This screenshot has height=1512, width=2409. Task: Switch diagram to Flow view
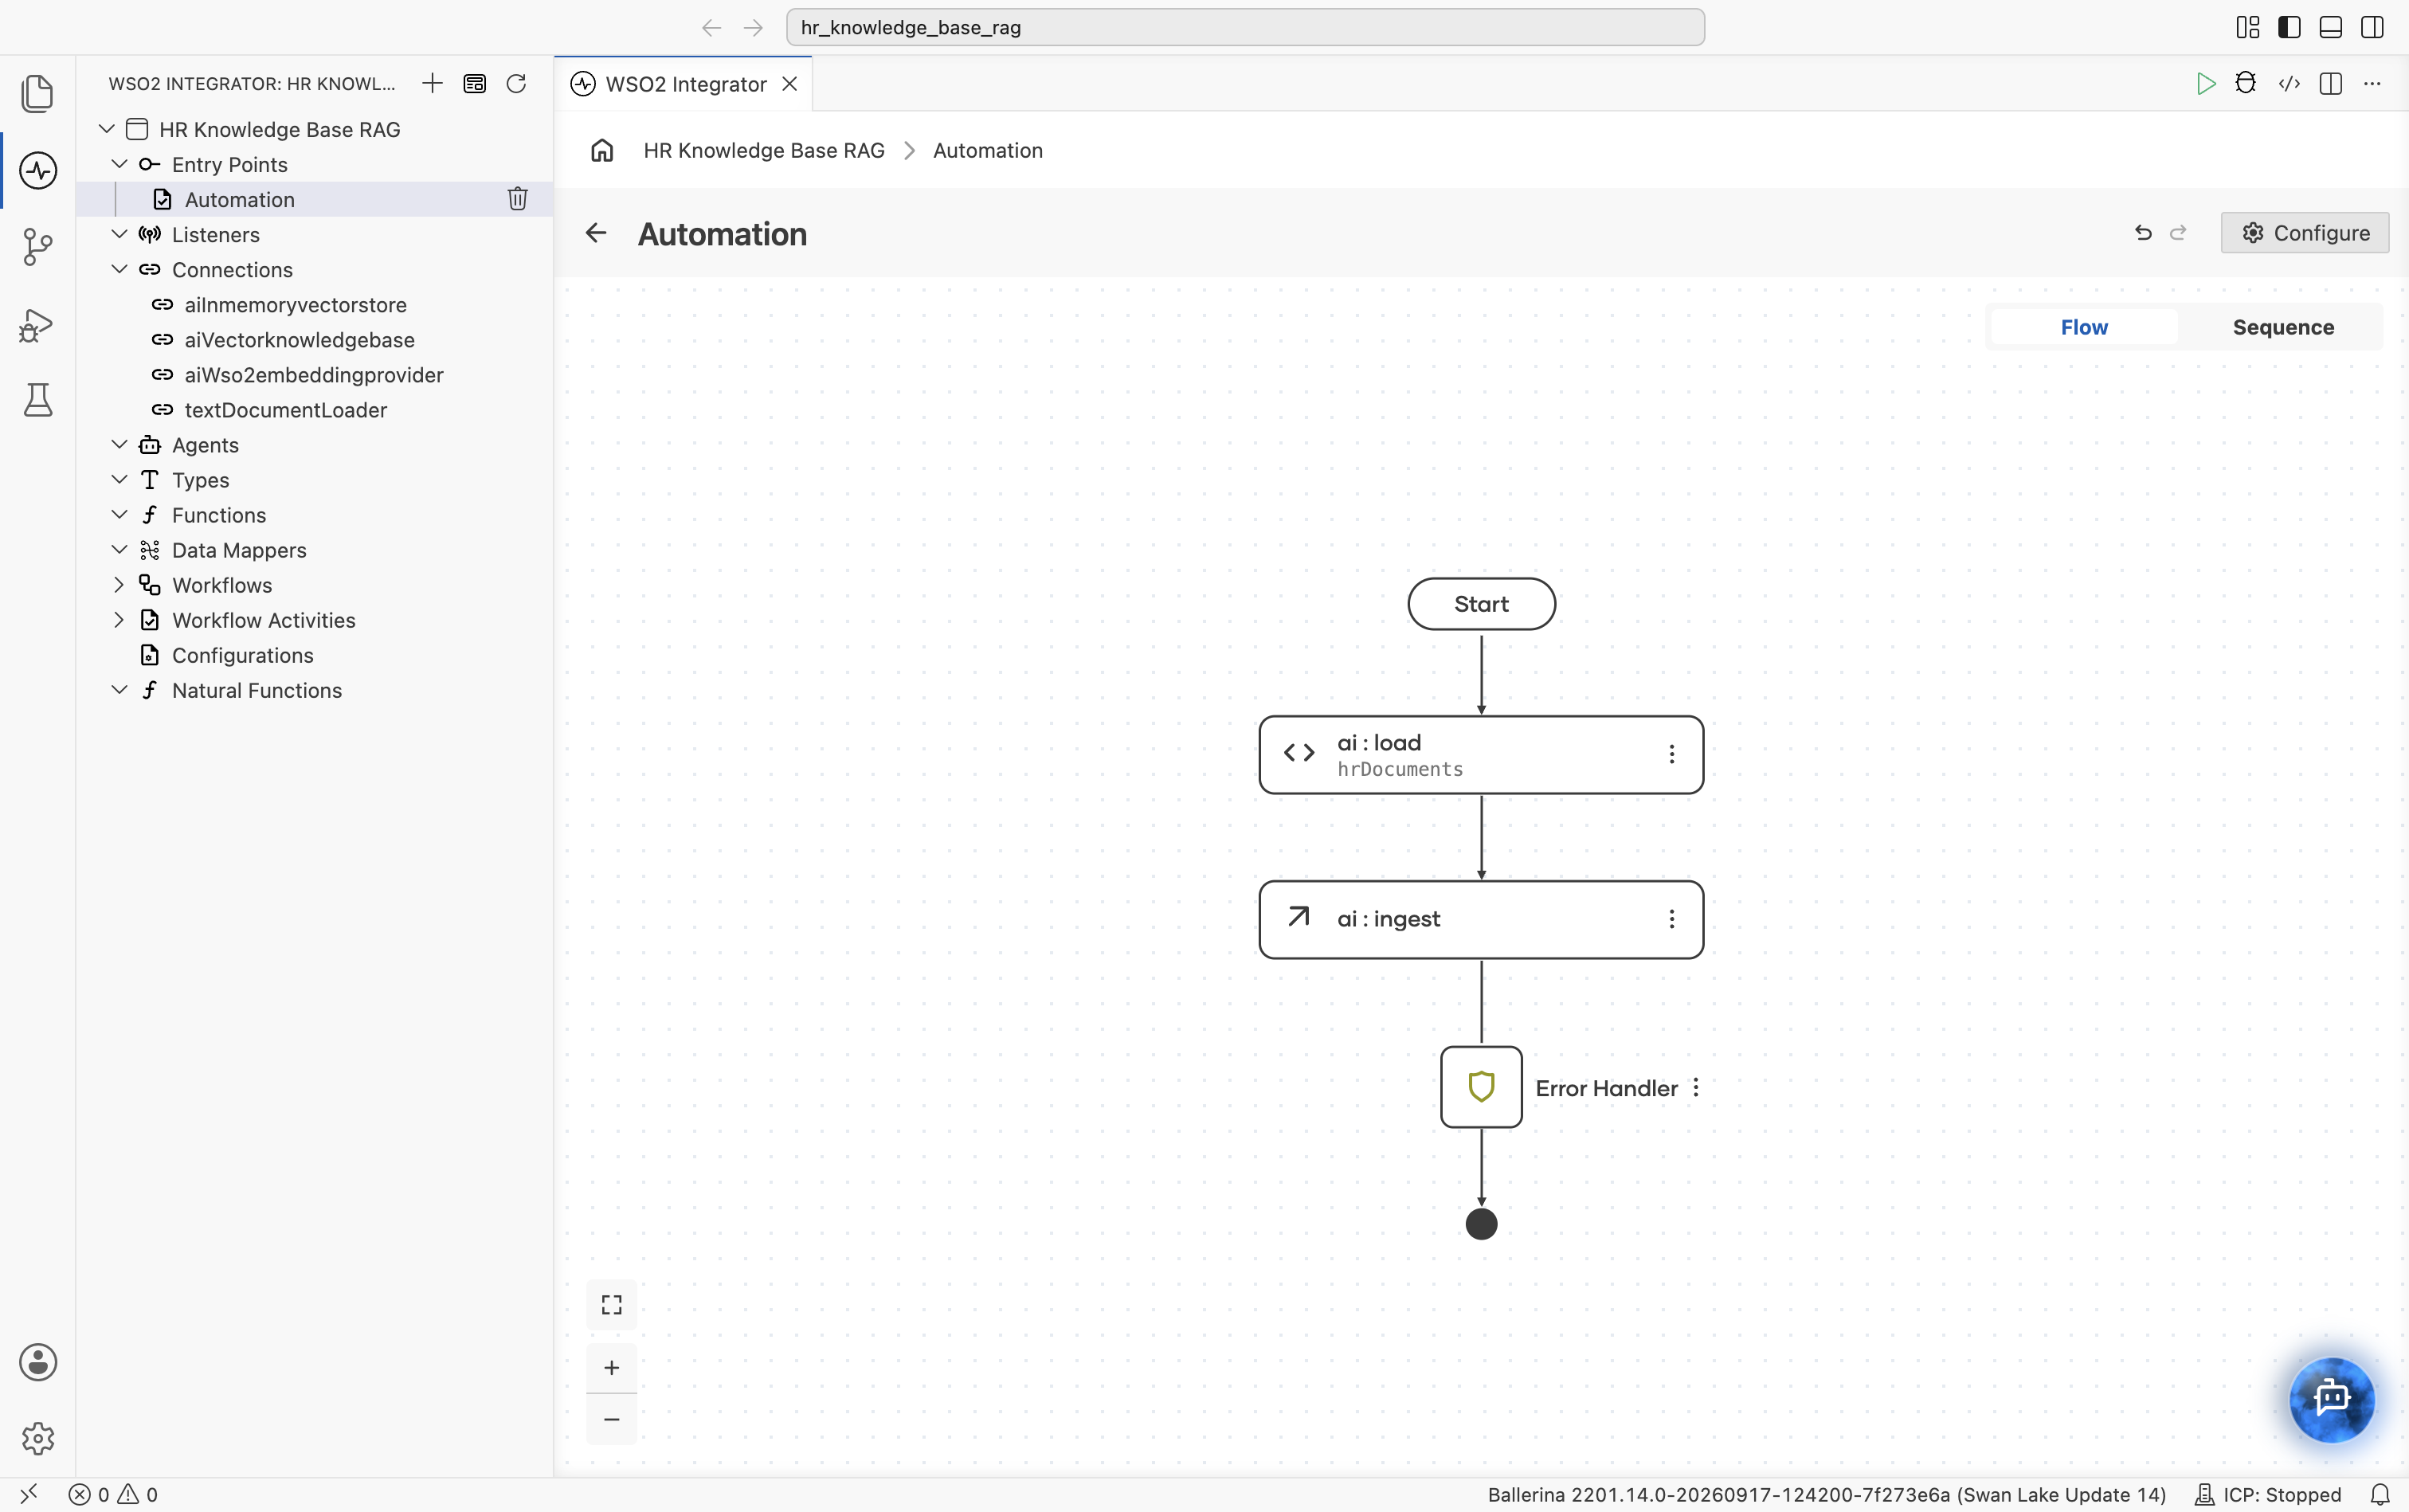tap(2083, 327)
